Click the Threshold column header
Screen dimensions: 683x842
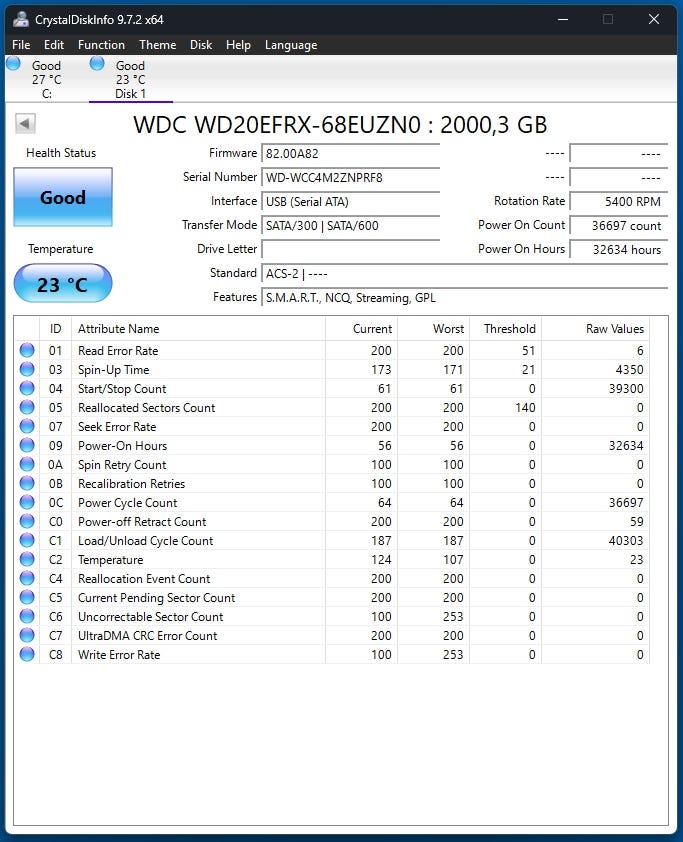point(505,329)
